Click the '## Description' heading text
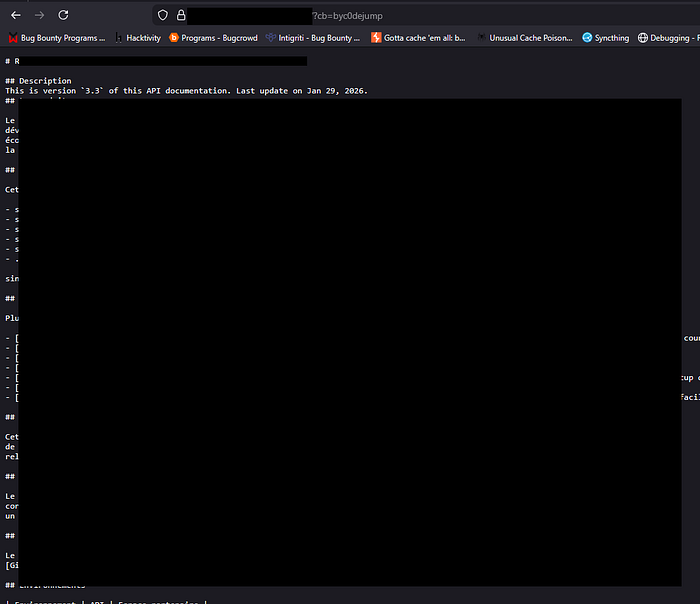Image resolution: width=700 pixels, height=604 pixels. click(38, 81)
